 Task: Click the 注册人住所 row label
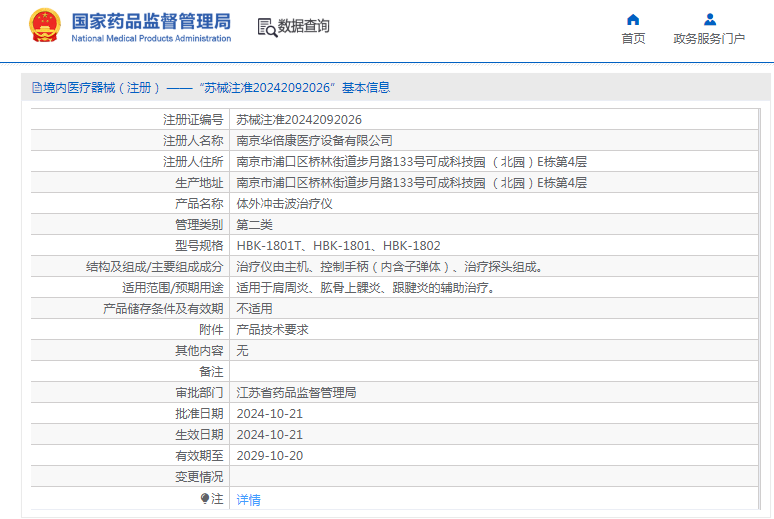pyautogui.click(x=193, y=162)
